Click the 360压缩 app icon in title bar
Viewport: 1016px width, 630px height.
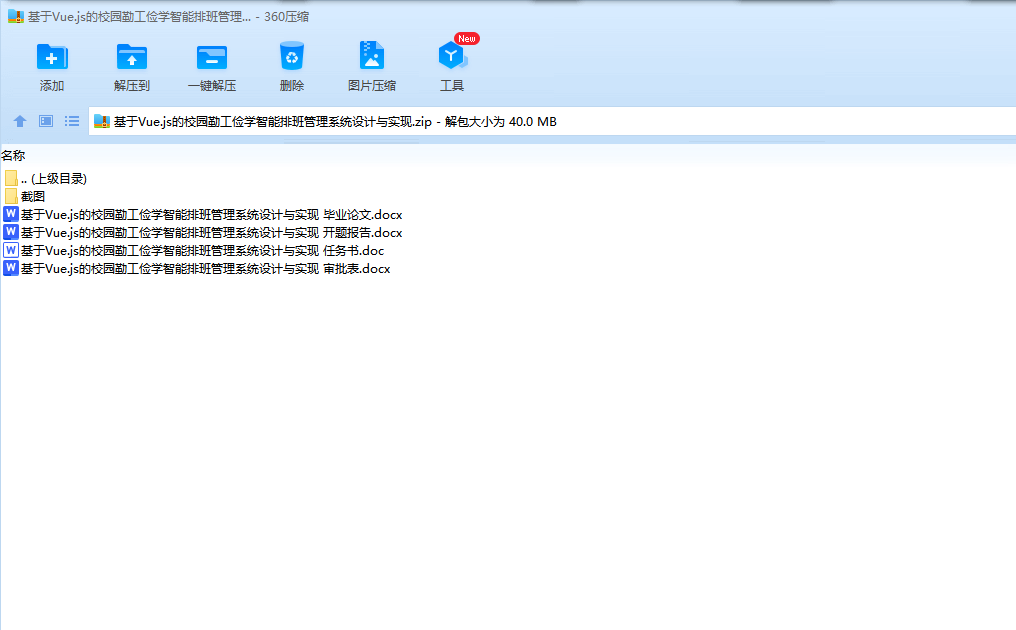pos(16,17)
